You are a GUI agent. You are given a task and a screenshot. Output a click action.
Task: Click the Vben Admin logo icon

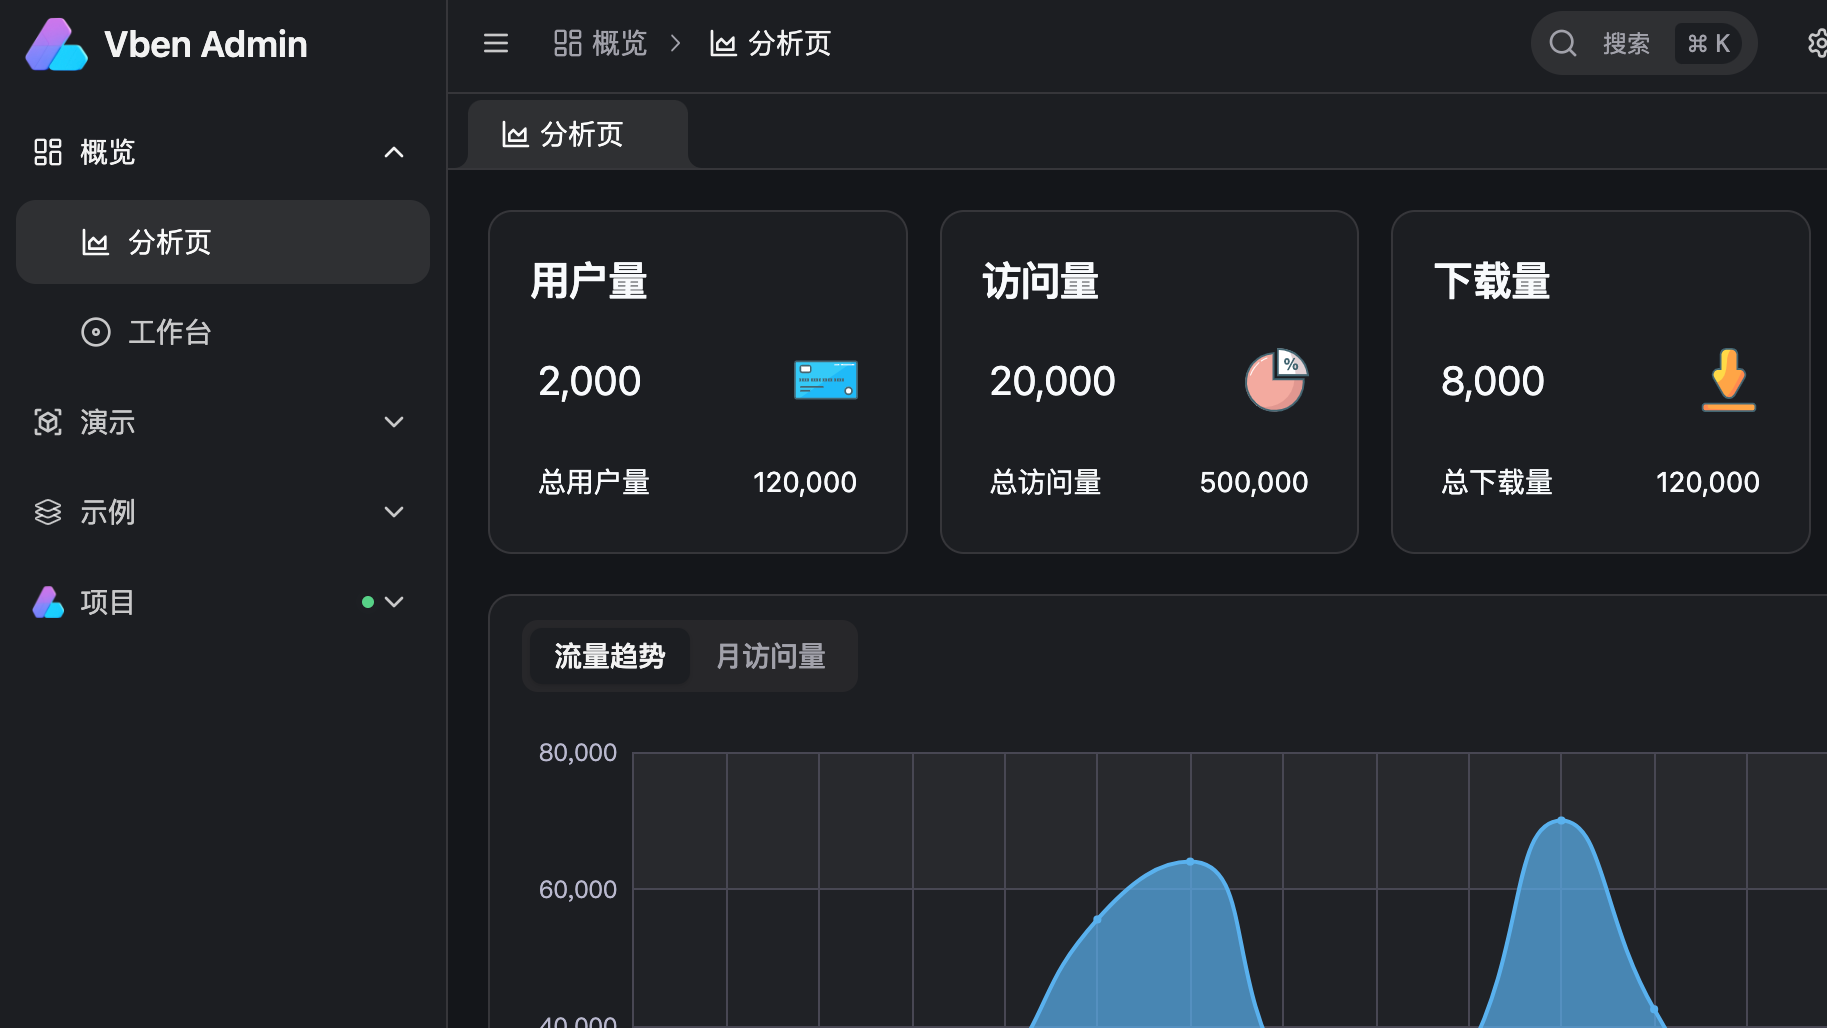coord(56,44)
